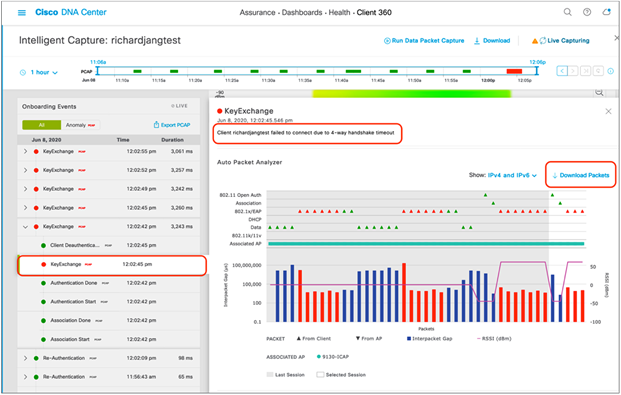The width and height of the screenshot is (621, 395).
Task: Click the first red 802.1x/EAP packet marker
Action: (x=300, y=212)
